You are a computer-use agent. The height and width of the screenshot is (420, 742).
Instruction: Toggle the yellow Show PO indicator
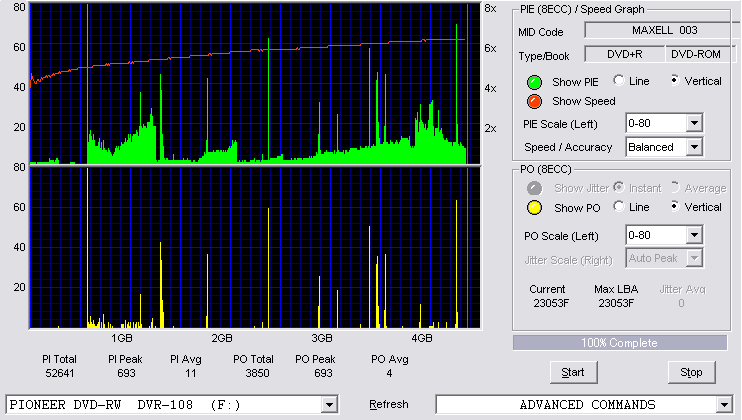click(x=534, y=208)
